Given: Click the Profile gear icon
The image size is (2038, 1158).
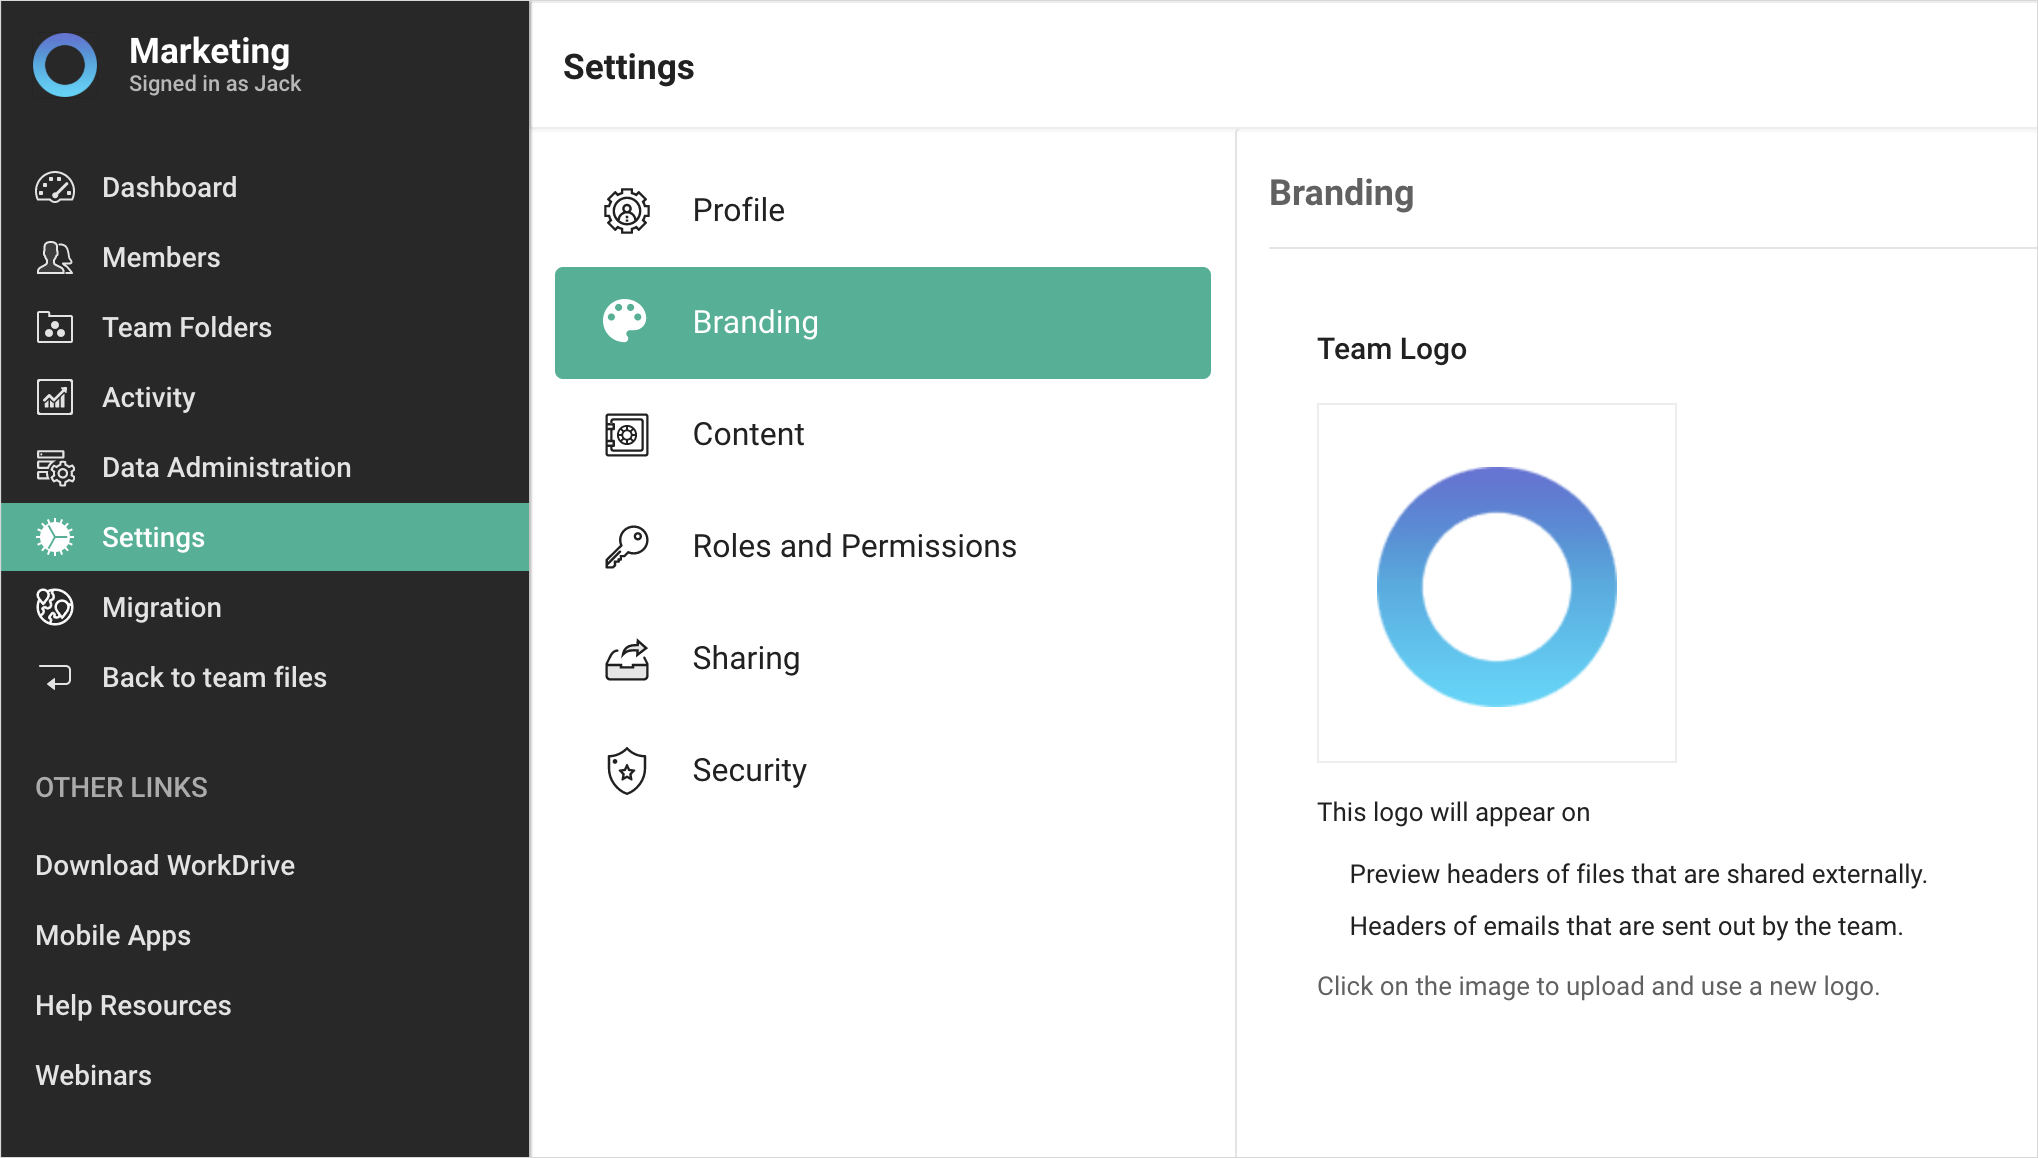Looking at the screenshot, I should pos(627,211).
